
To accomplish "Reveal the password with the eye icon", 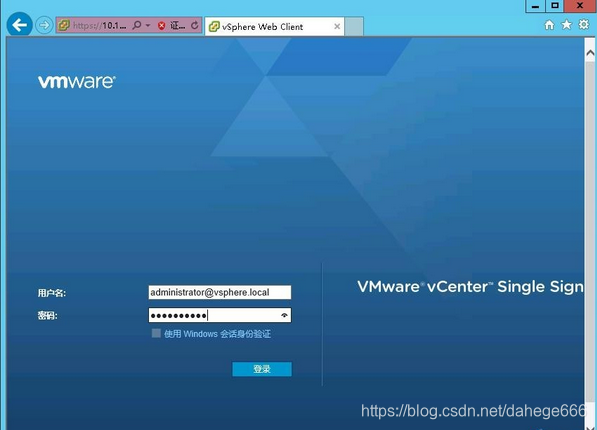I will (x=284, y=315).
